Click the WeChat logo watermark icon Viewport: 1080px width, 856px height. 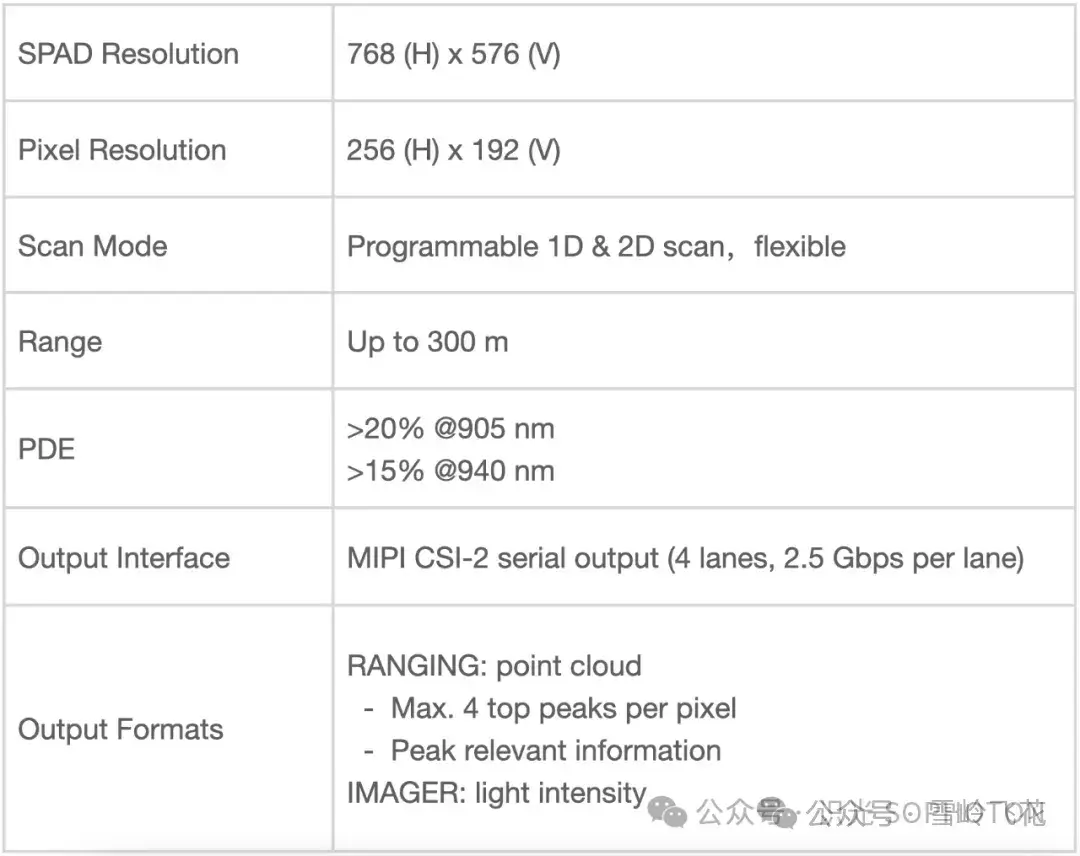tap(668, 810)
